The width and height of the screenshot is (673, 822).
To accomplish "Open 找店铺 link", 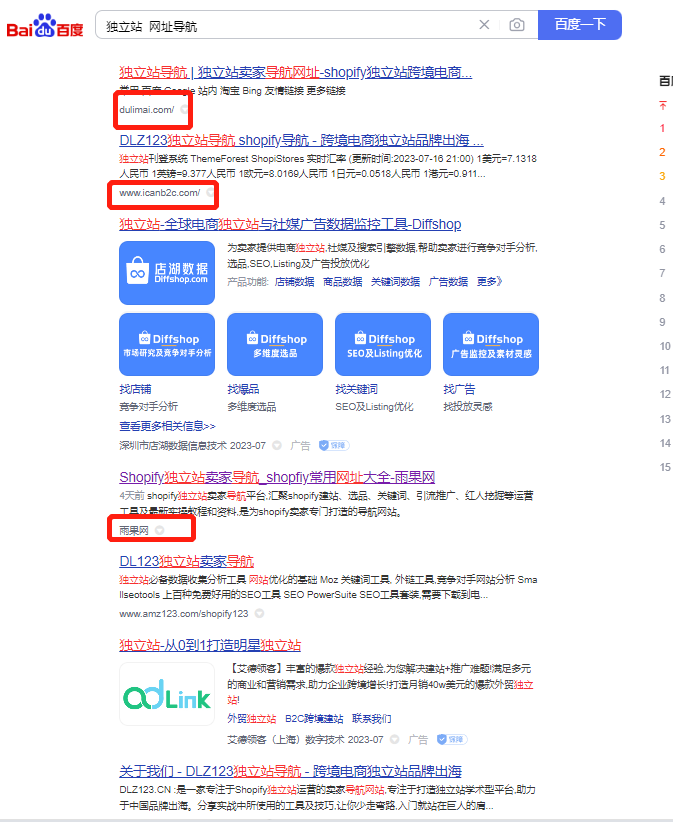I will 135,389.
